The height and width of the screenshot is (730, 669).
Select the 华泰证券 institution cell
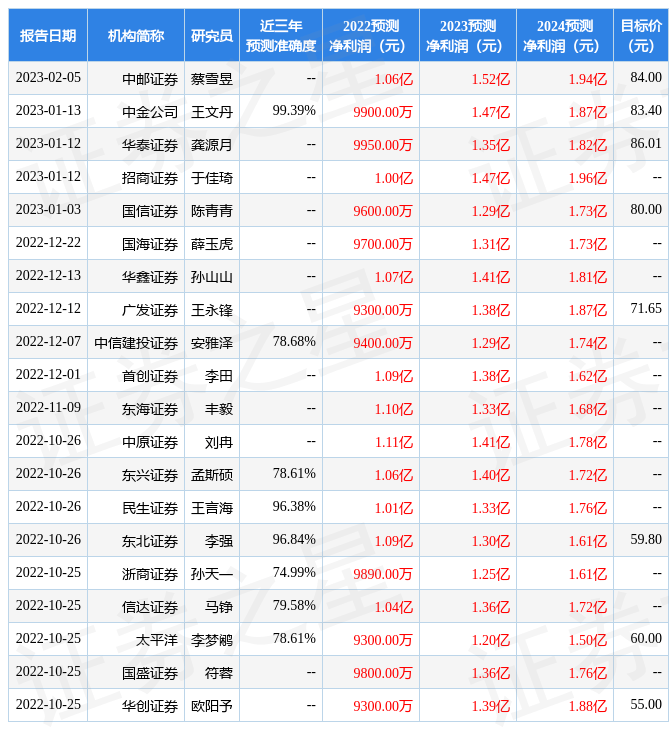click(150, 145)
